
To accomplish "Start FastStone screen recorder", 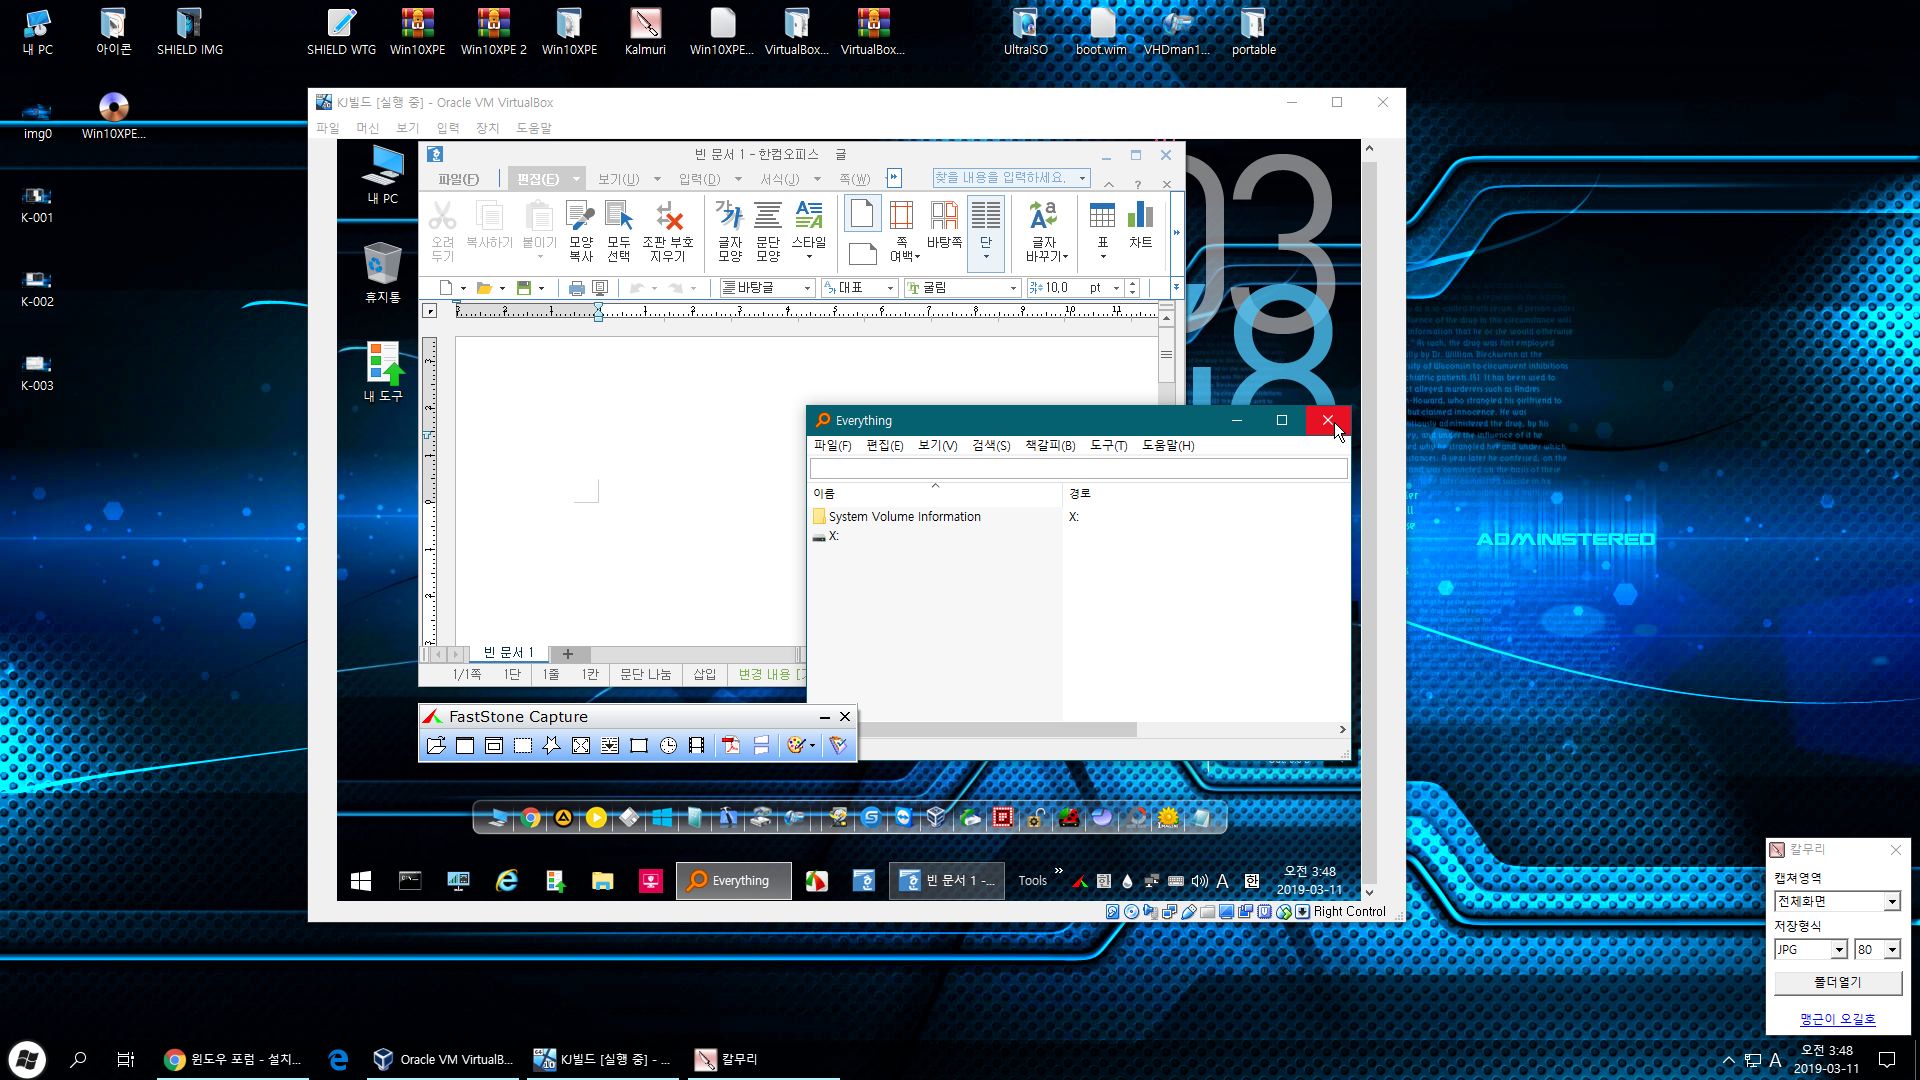I will (697, 746).
